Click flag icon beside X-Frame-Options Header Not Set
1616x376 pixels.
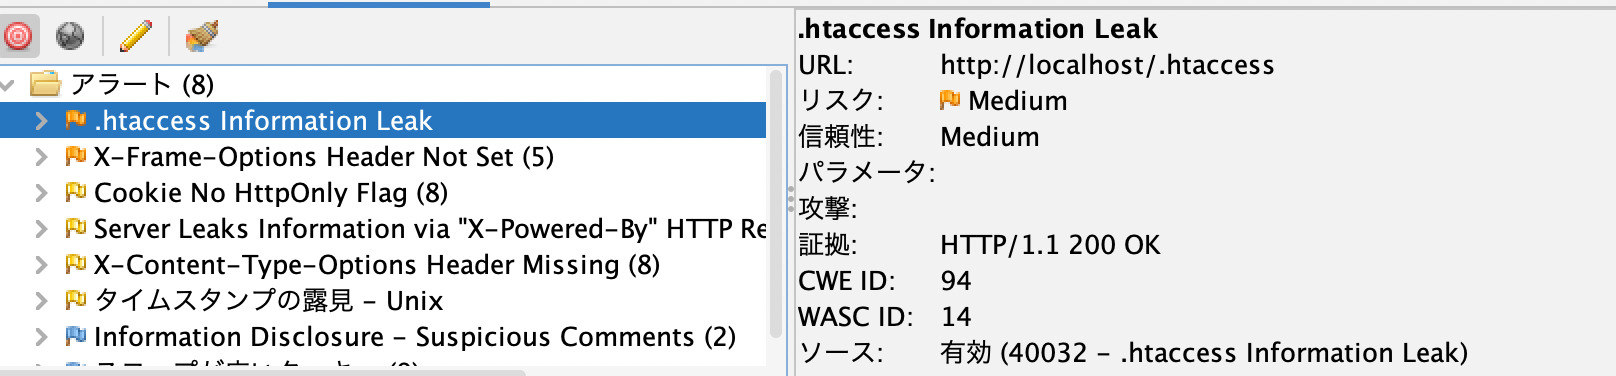pyautogui.click(x=75, y=156)
